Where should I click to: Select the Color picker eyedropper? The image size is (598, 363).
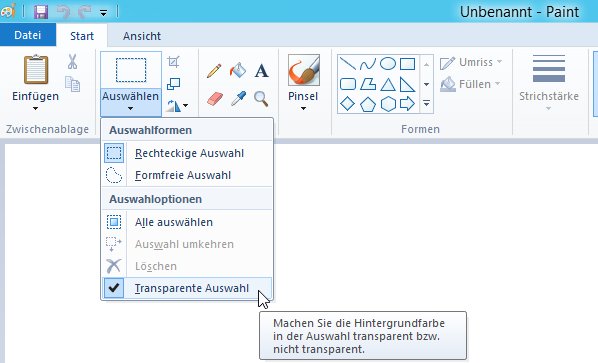point(238,99)
